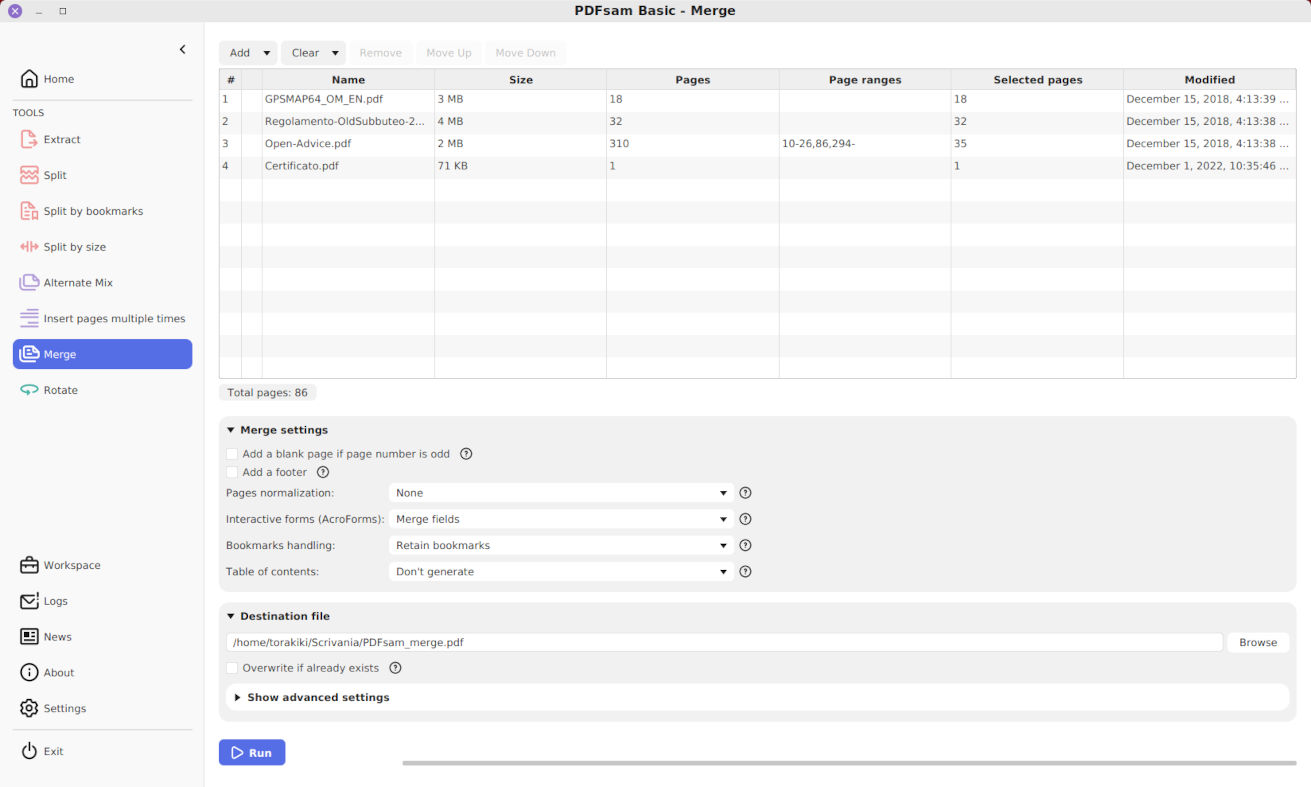
Task: Open the Workspace panel
Action: click(70, 565)
